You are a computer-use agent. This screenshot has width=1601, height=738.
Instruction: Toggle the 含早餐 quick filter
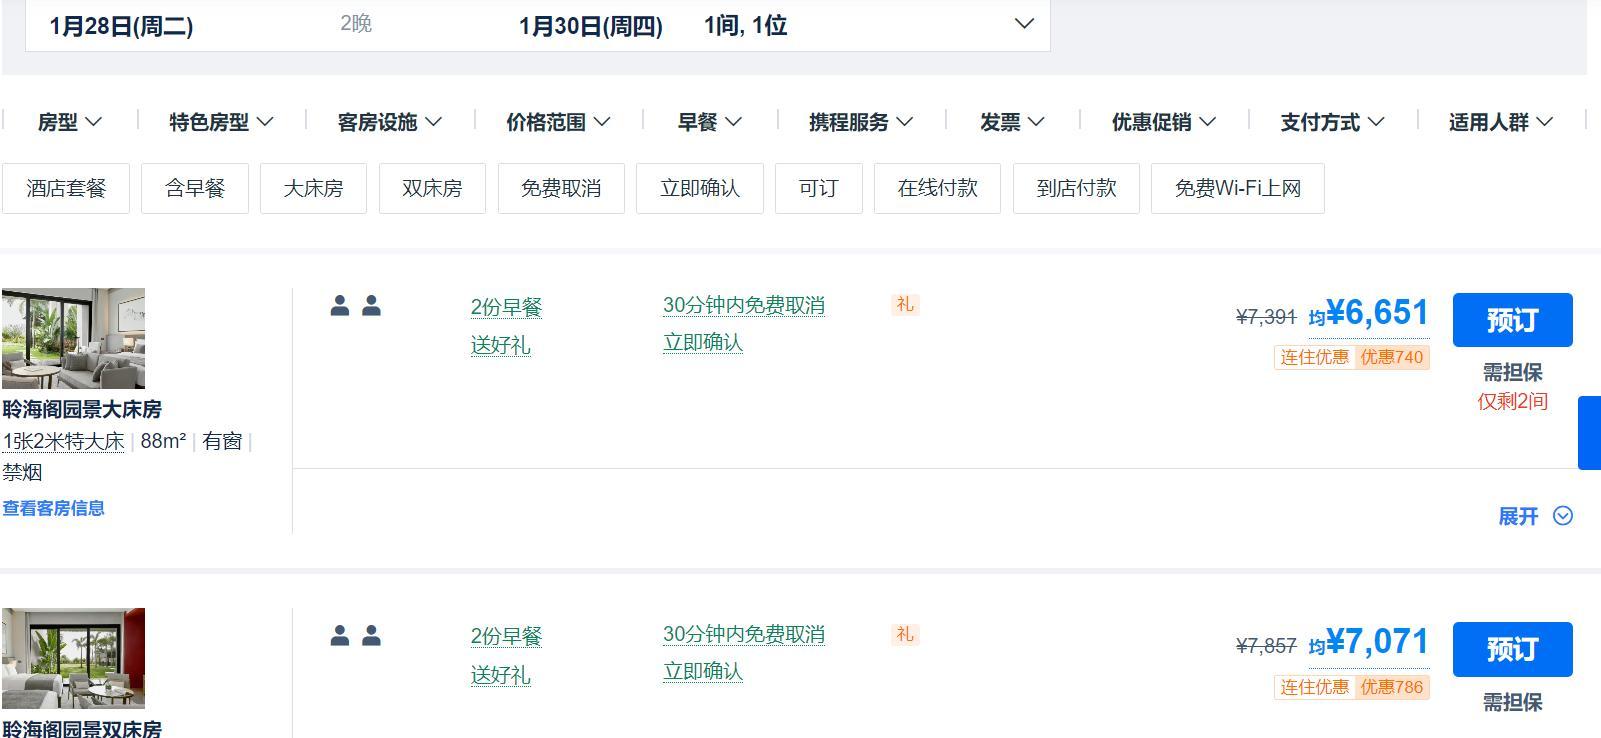[195, 188]
